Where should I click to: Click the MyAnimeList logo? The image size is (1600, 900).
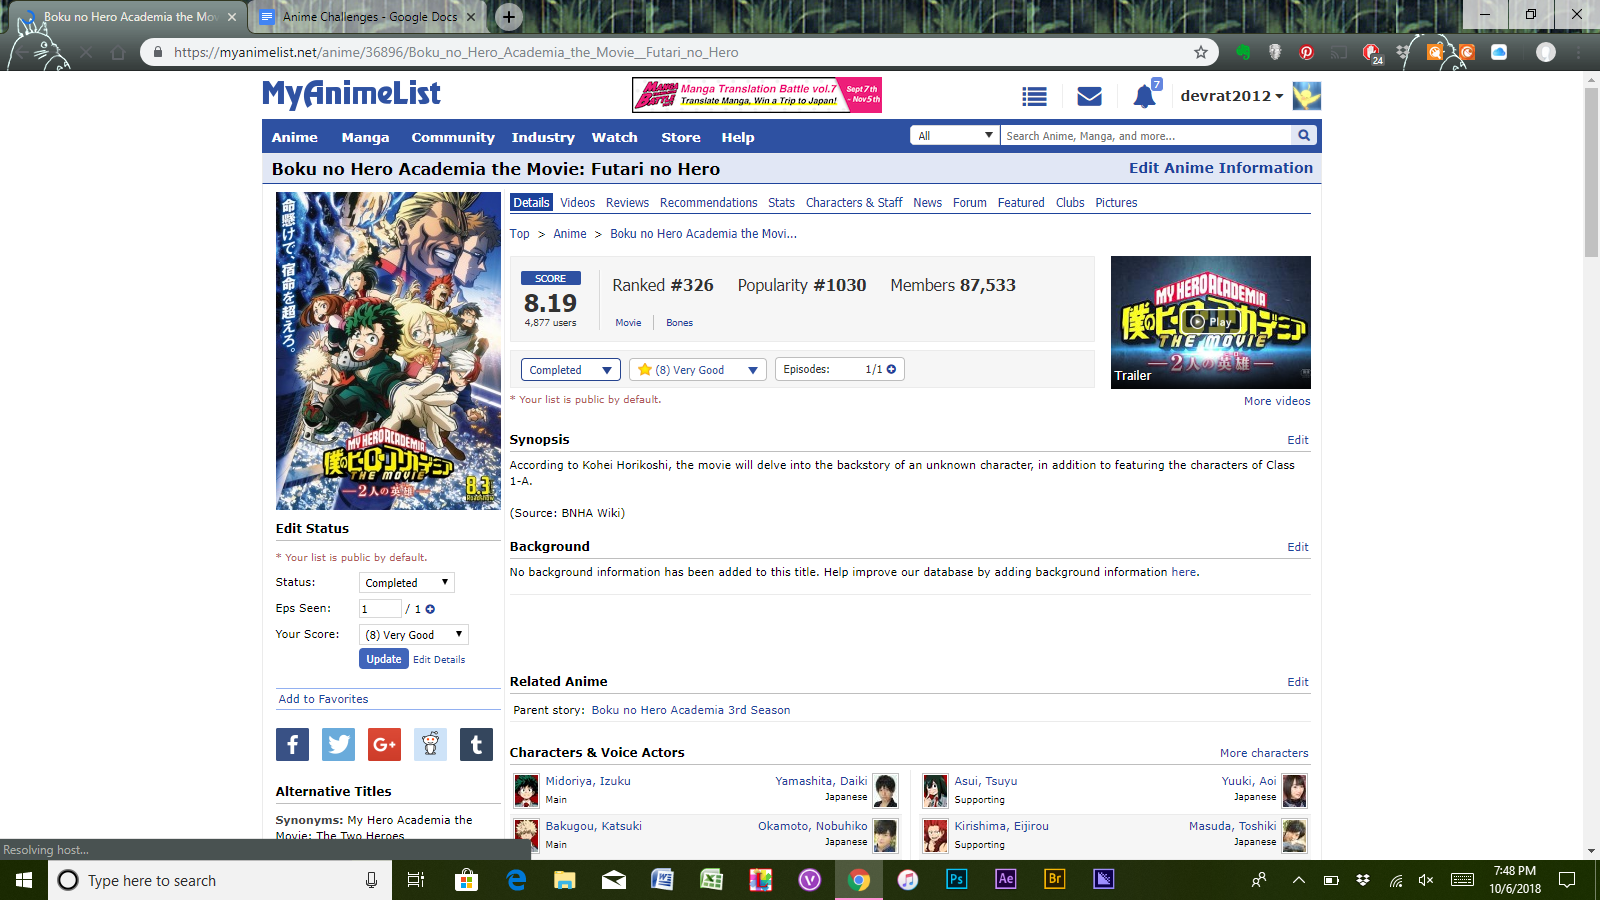coord(351,94)
